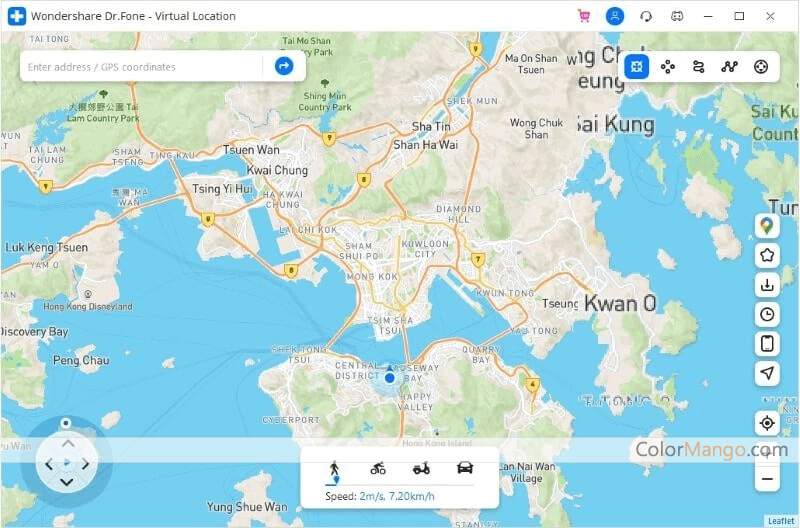Click the Speed value 2m/s, 7.20km/h
Viewport: 800px width, 528px height.
(397, 496)
